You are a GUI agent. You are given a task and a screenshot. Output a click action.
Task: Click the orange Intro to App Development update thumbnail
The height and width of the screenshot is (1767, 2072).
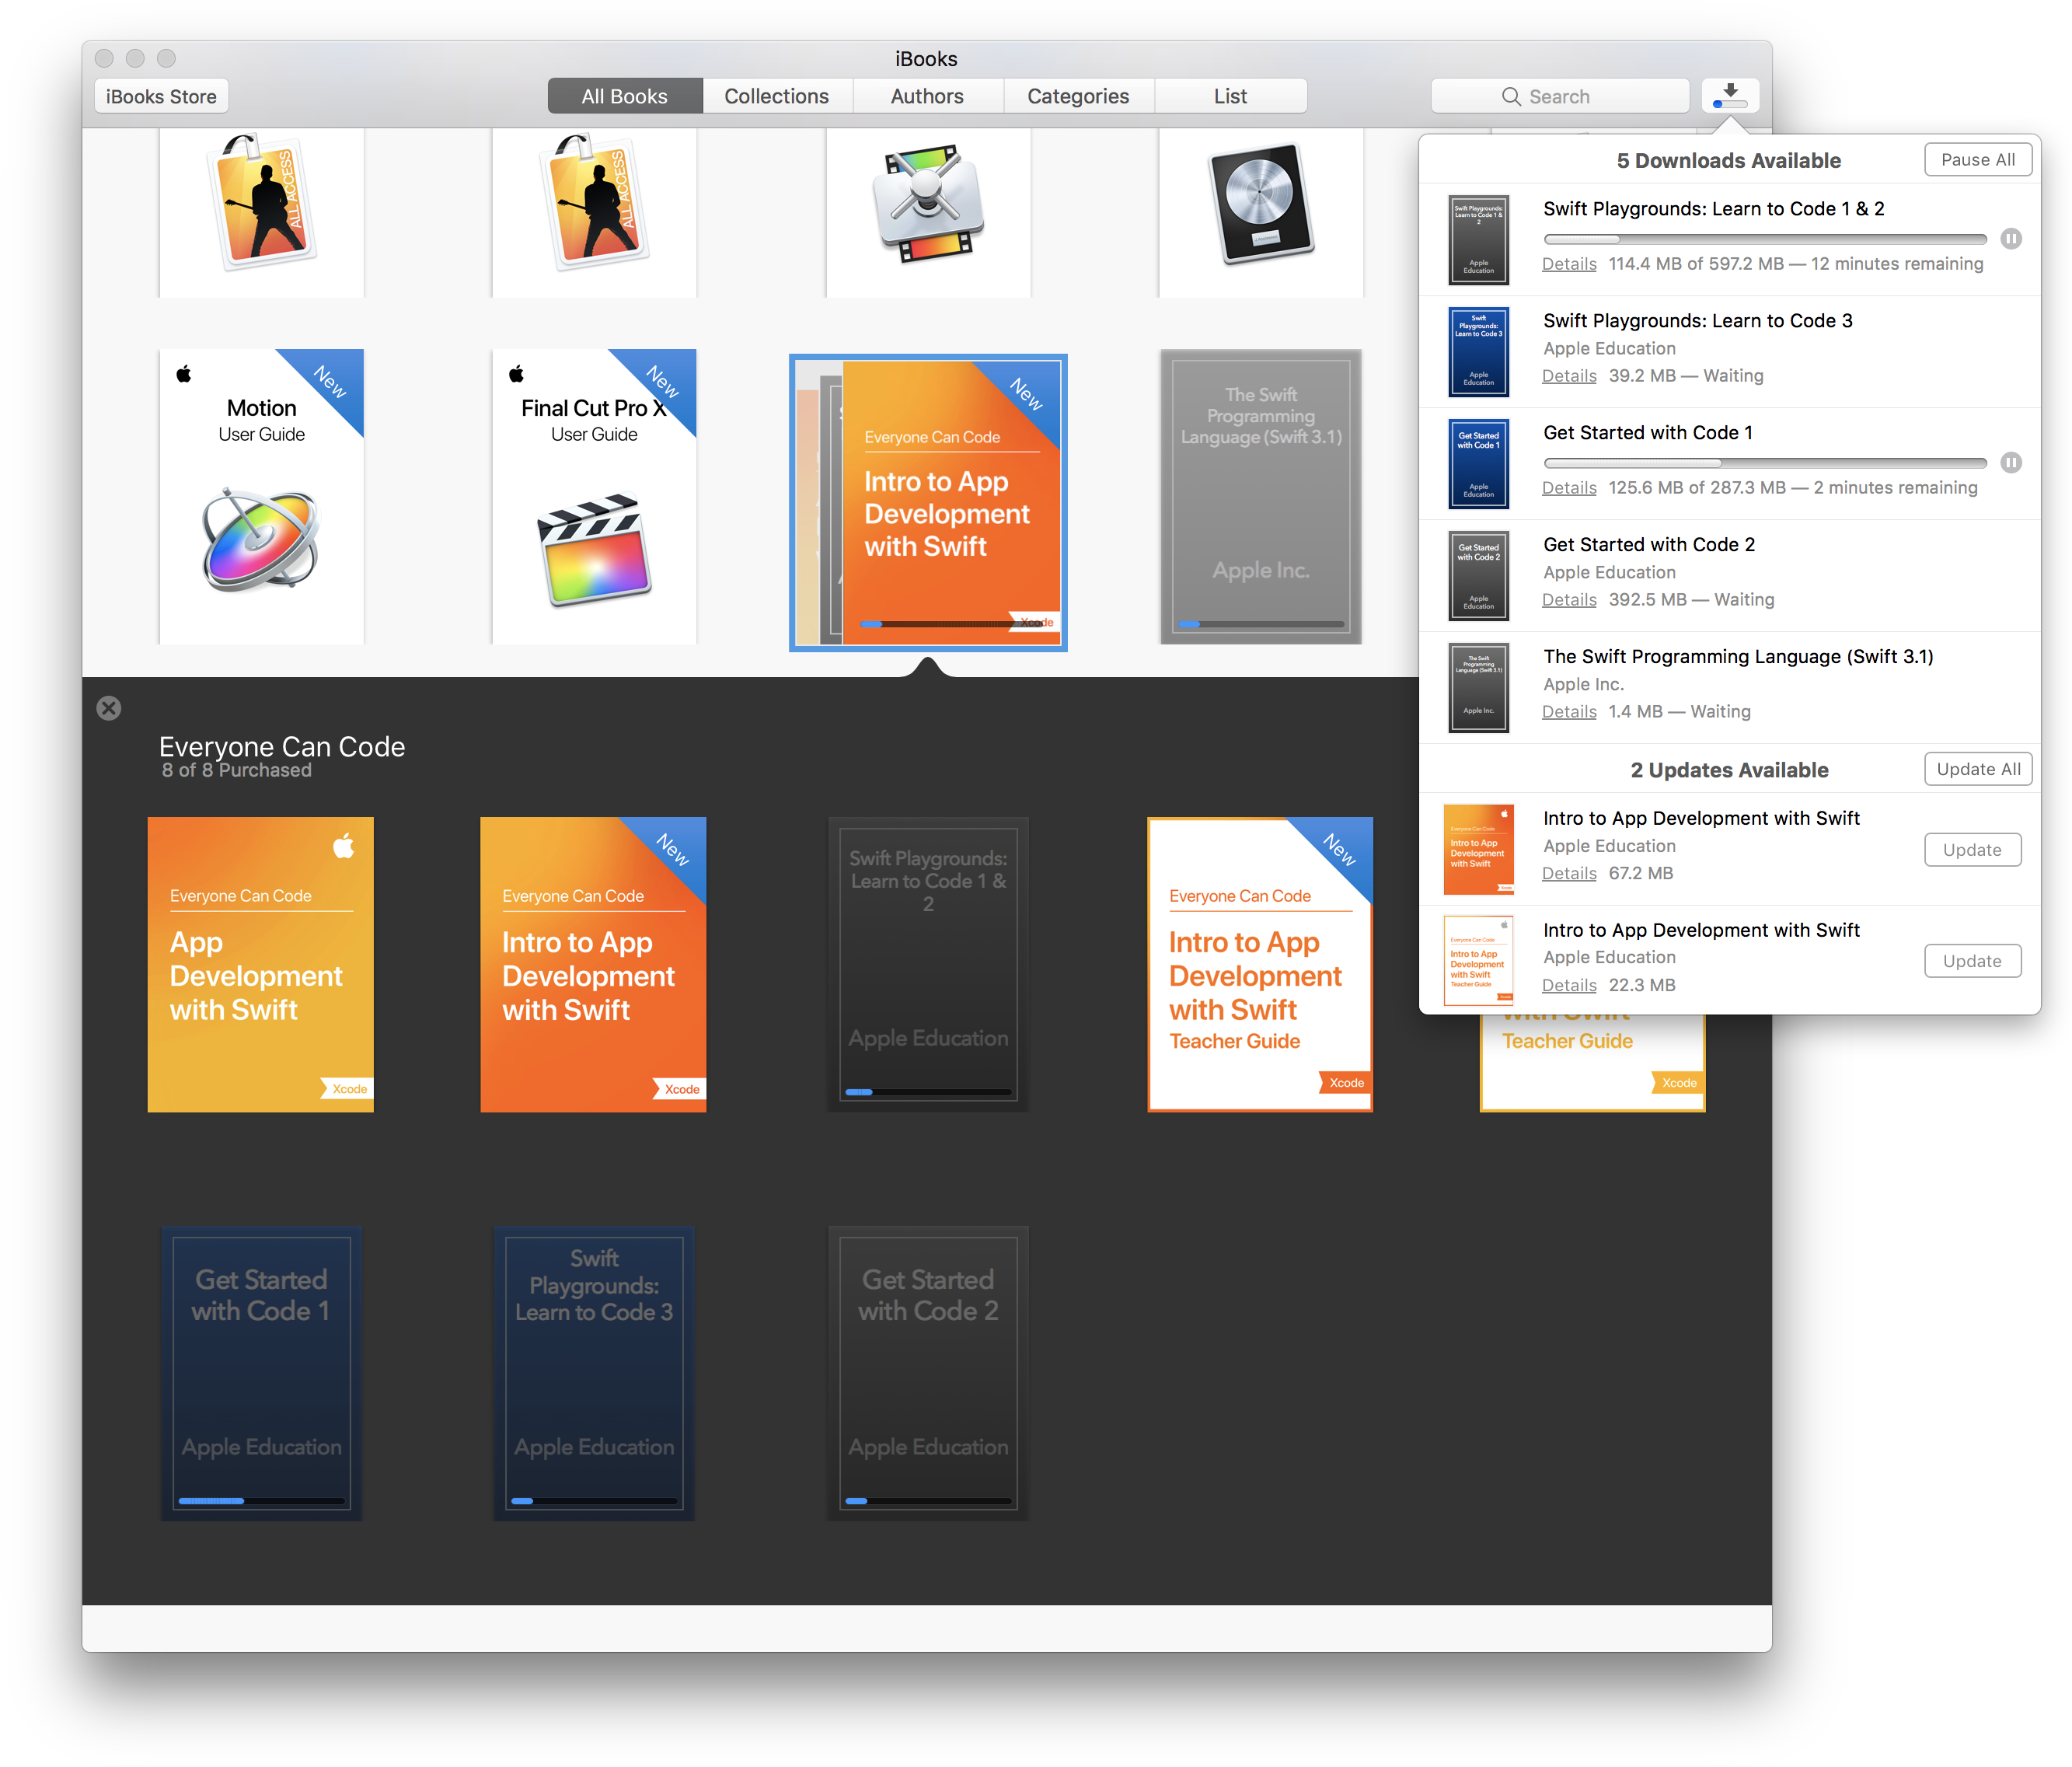[1478, 849]
